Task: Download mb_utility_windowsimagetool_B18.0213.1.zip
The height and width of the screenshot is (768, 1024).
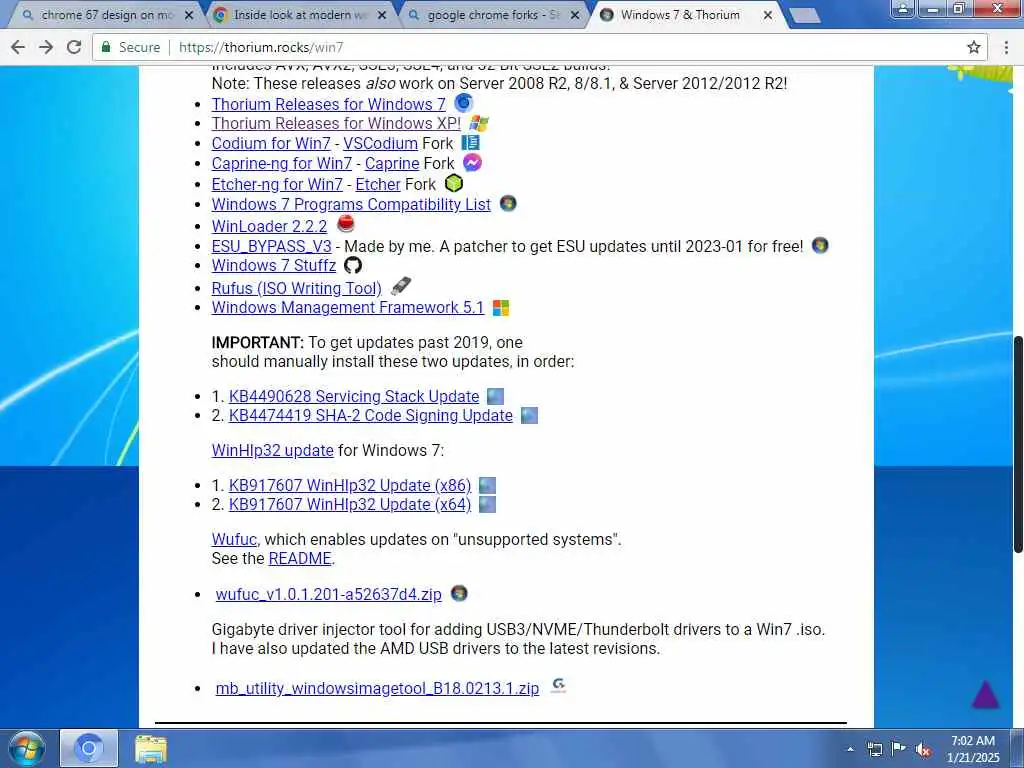Action: [377, 688]
